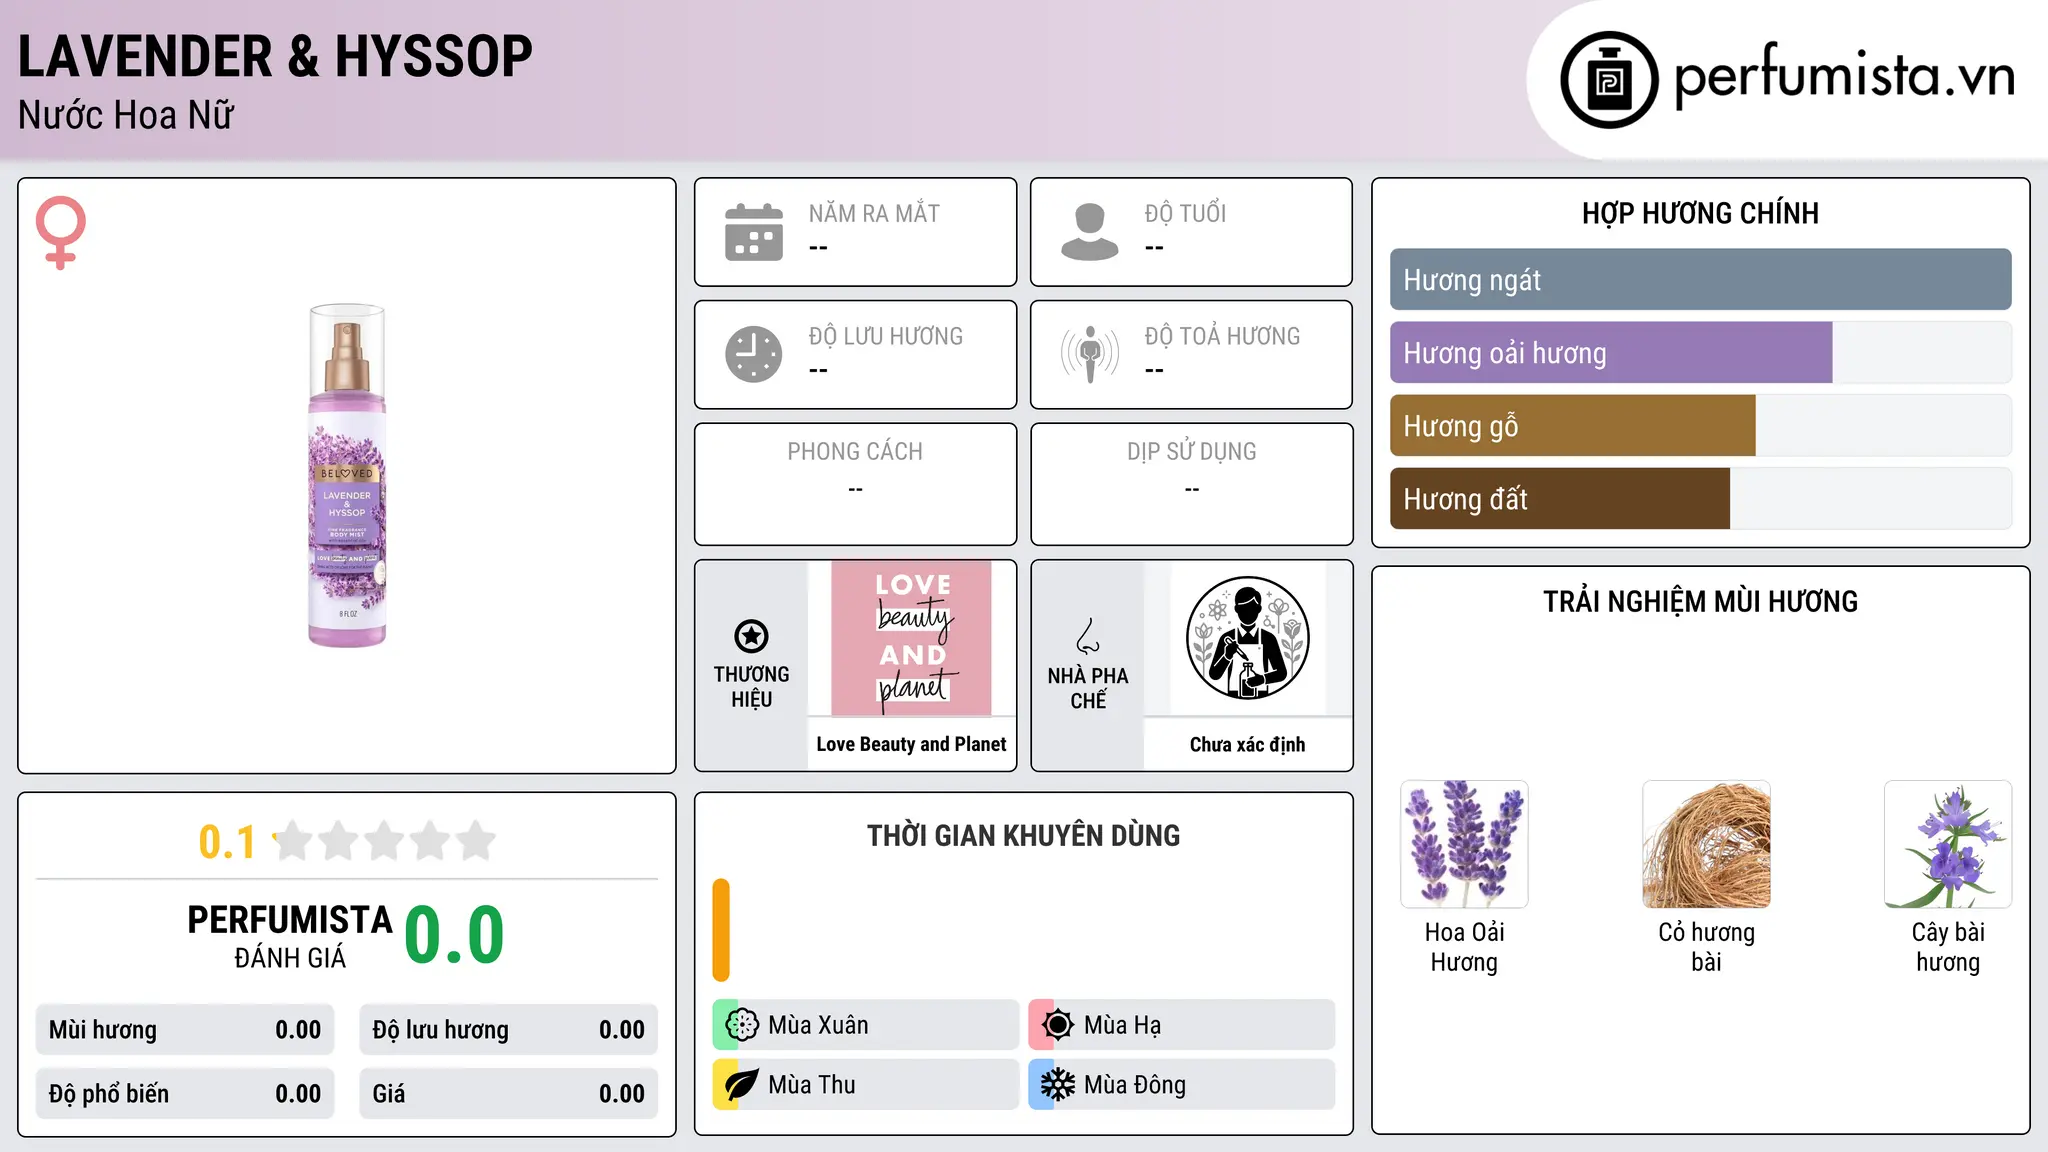Select the Mùa Hạ season label
Viewport: 2048px width, 1152px height.
(x=1122, y=1025)
